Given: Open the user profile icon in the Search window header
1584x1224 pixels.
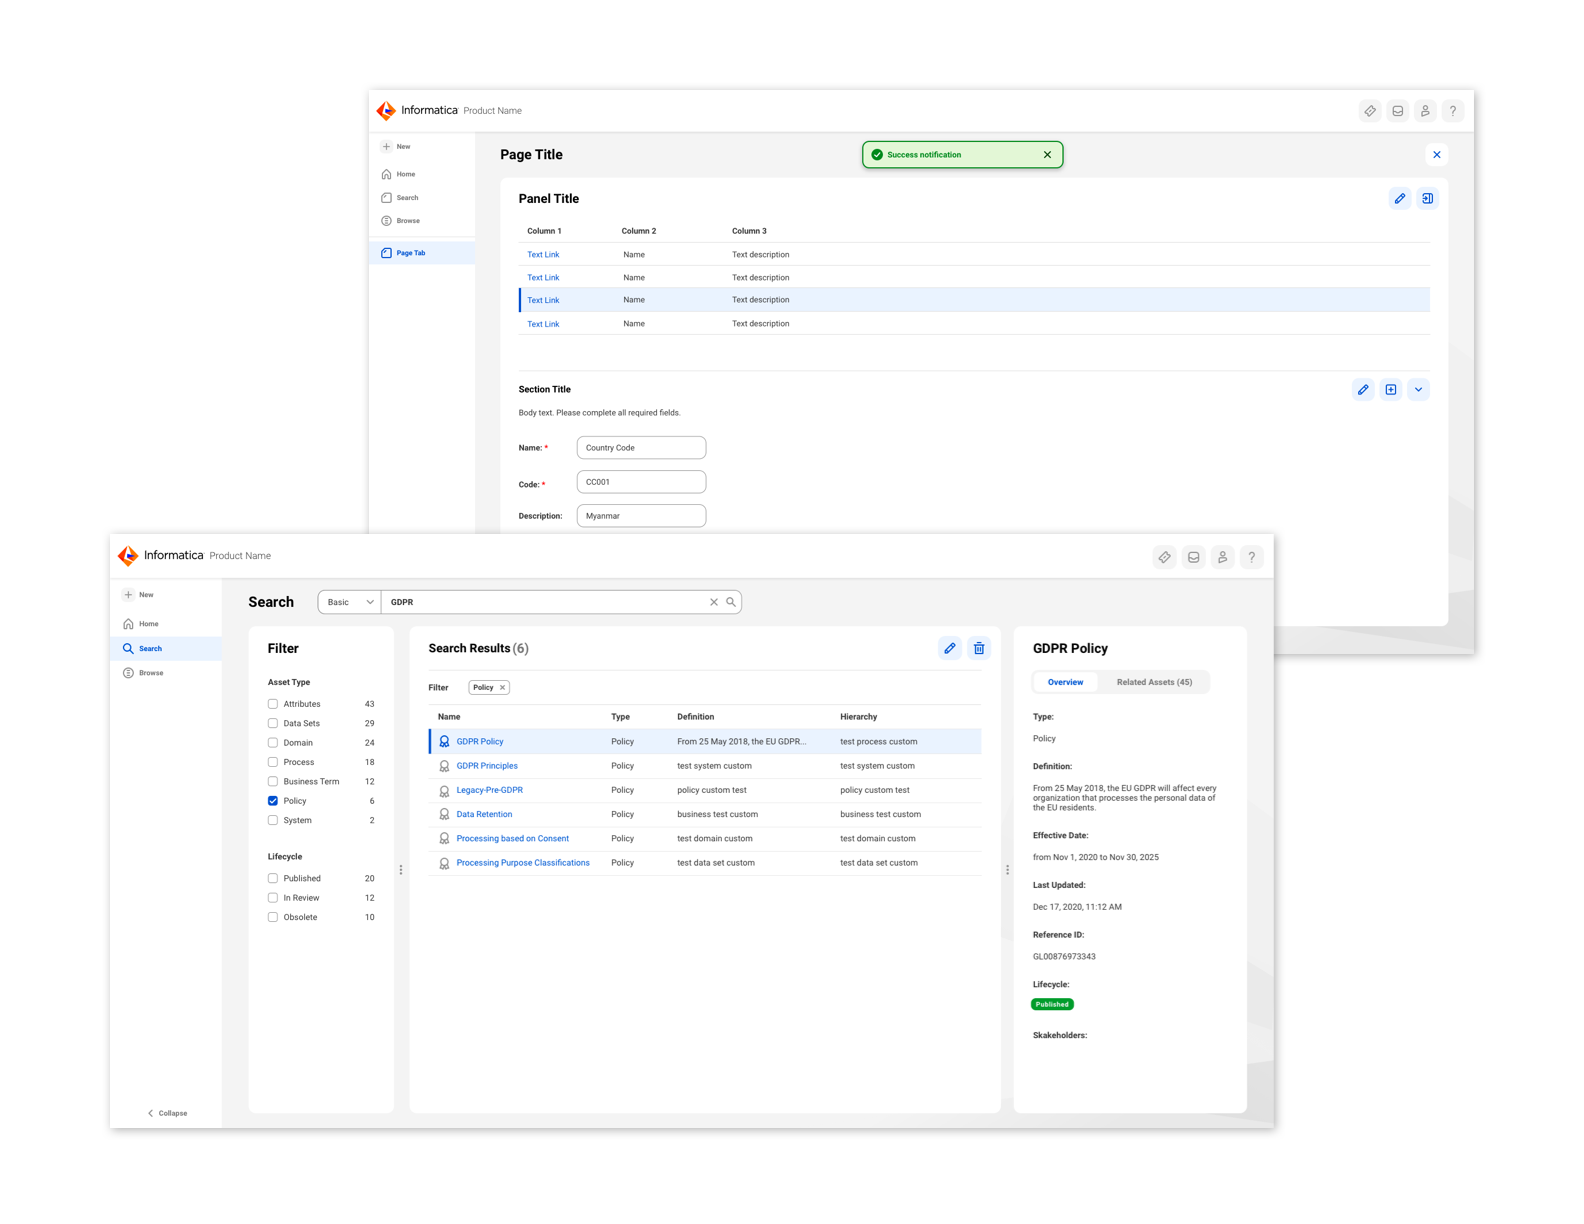Looking at the screenshot, I should (1222, 557).
